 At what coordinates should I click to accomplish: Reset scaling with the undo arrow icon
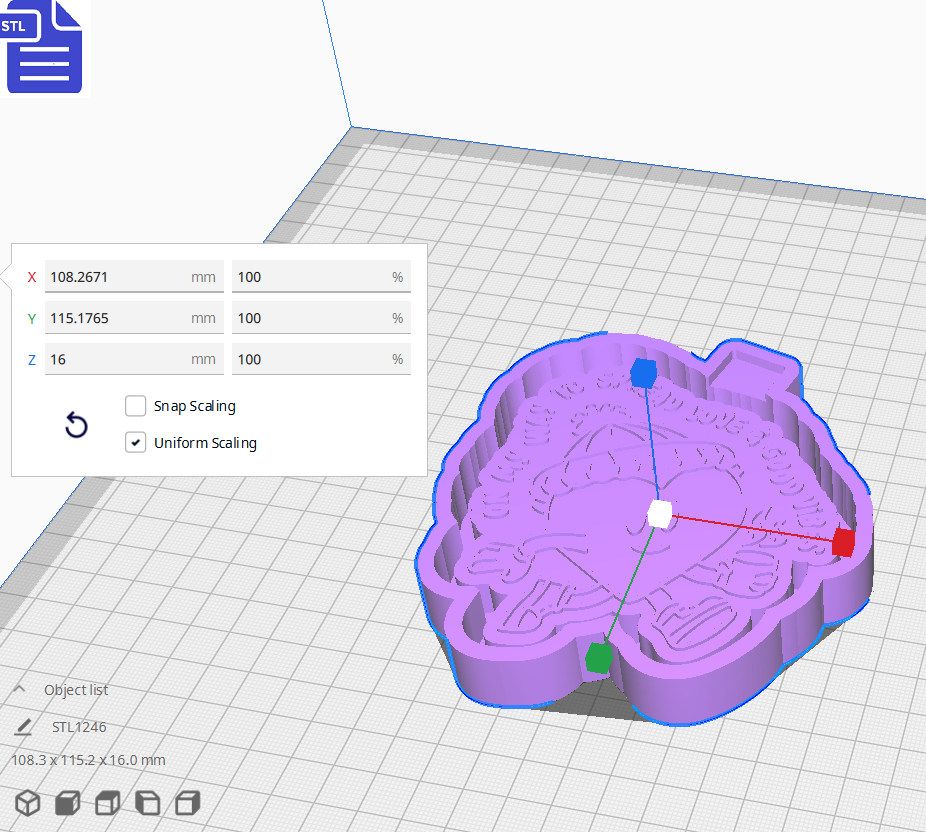[76, 425]
